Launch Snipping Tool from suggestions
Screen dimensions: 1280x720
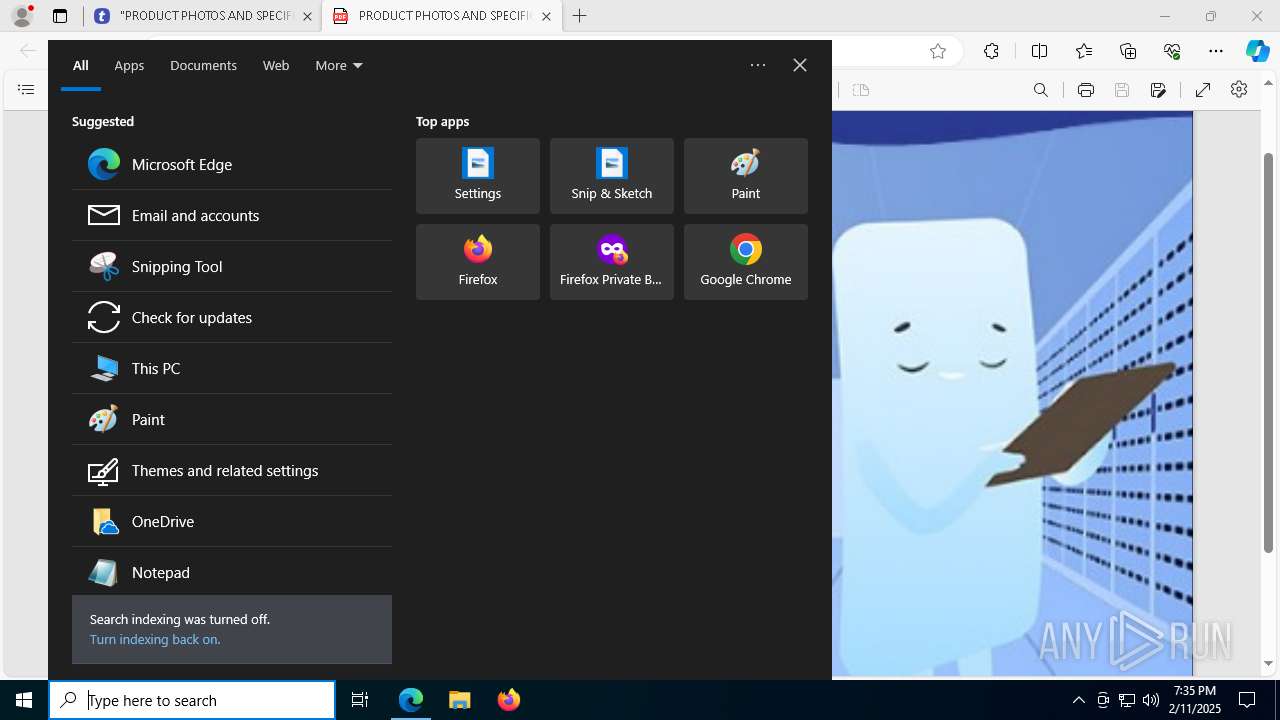pyautogui.click(x=232, y=266)
